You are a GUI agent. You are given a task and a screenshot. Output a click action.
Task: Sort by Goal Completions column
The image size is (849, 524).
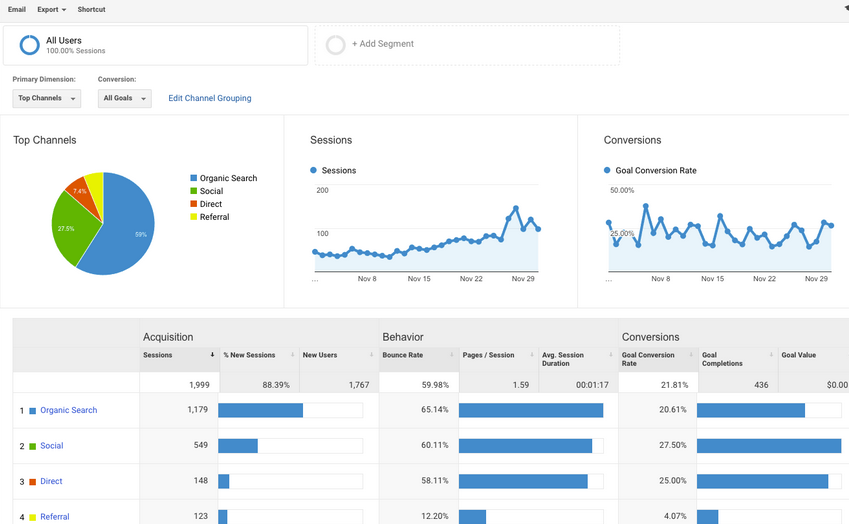click(738, 359)
